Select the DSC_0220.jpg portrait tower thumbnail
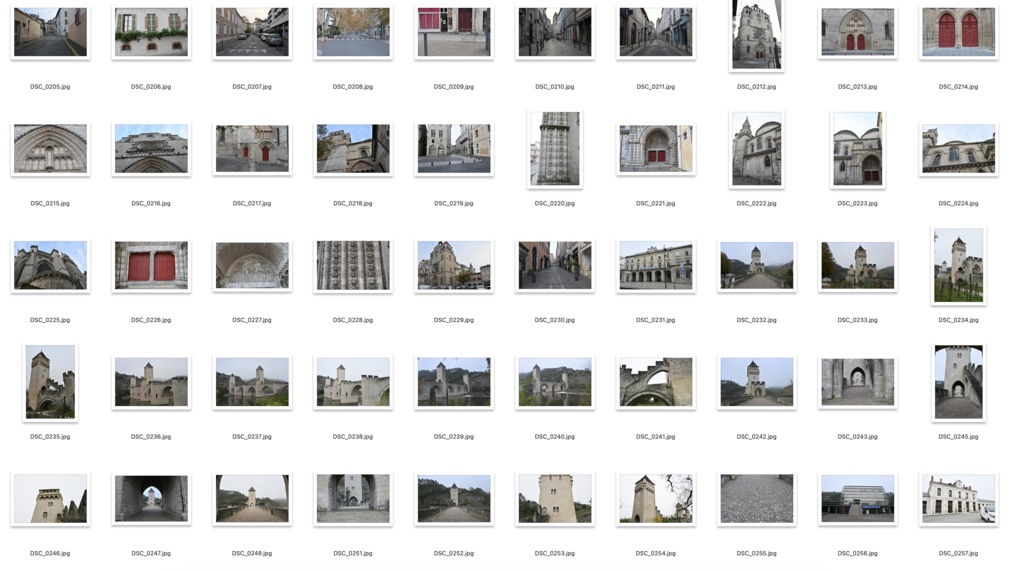1024x571 pixels. (x=554, y=149)
